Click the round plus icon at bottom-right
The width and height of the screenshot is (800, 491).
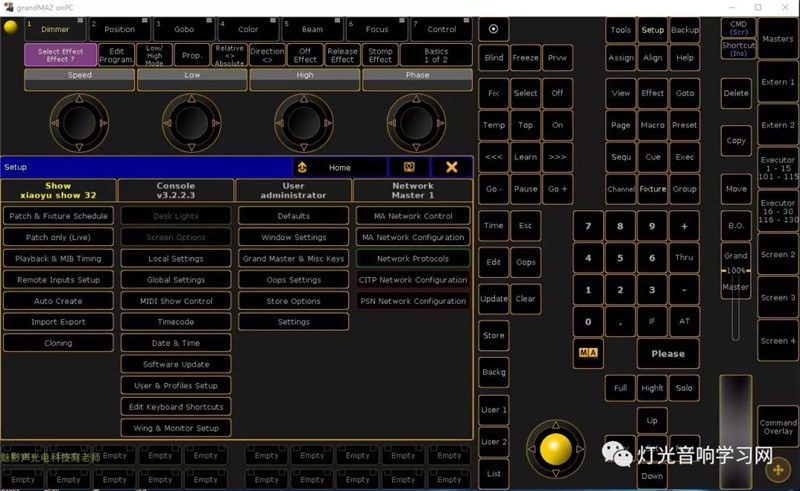click(x=778, y=470)
